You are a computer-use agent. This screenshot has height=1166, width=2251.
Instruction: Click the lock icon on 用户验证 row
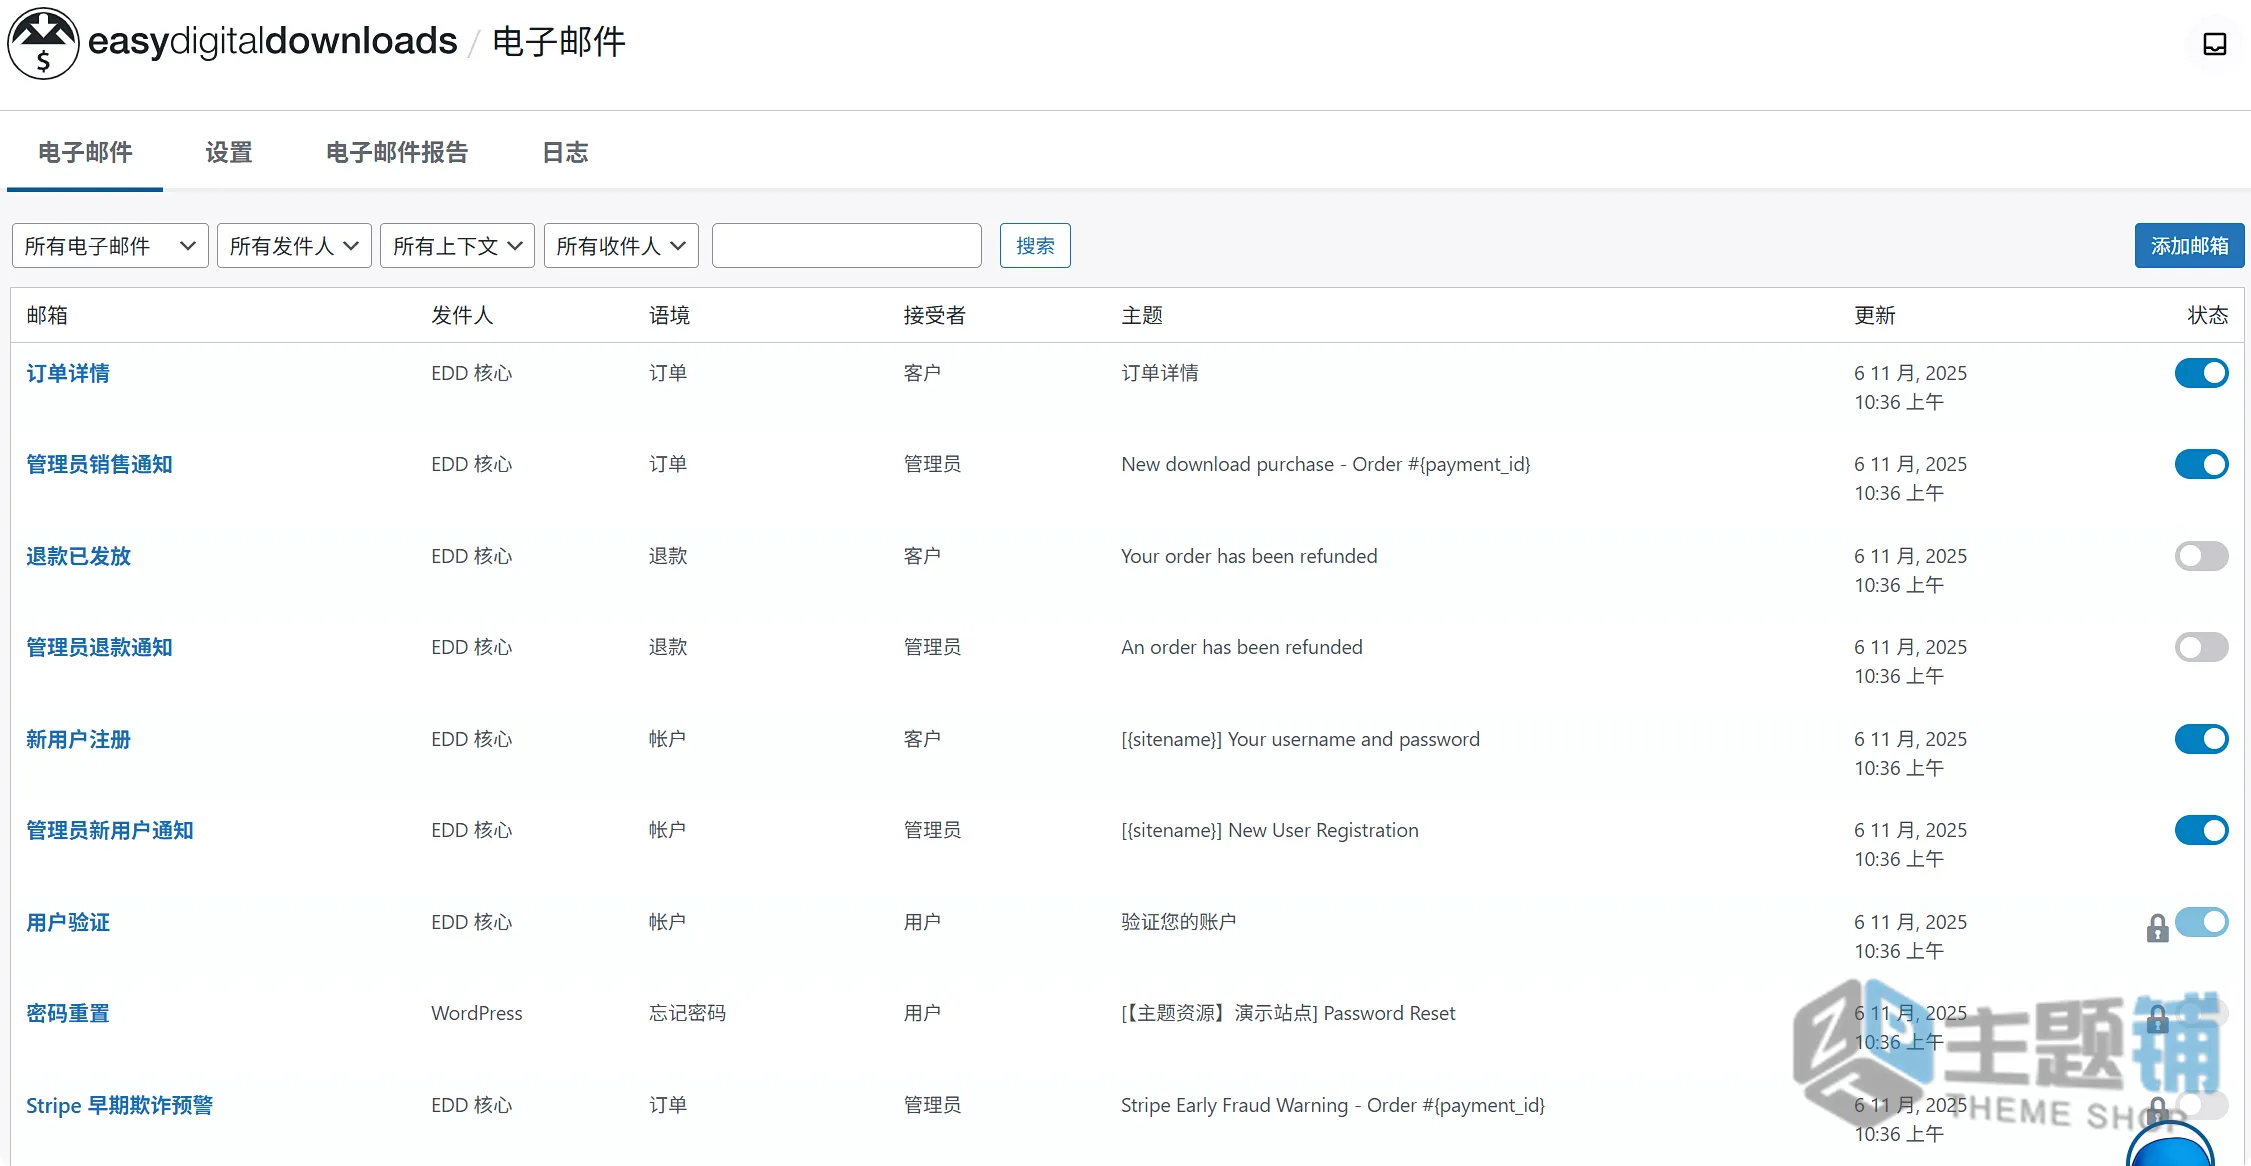tap(2157, 928)
